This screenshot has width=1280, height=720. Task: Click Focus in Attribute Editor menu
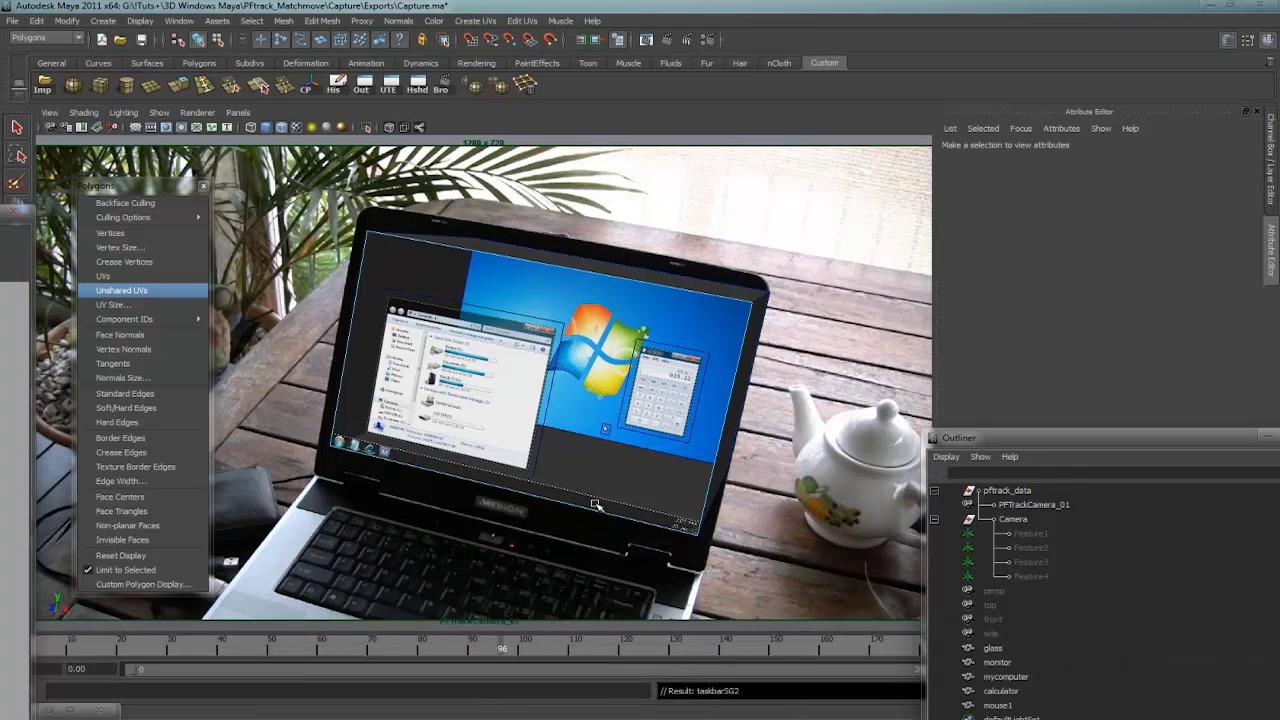pos(1021,129)
